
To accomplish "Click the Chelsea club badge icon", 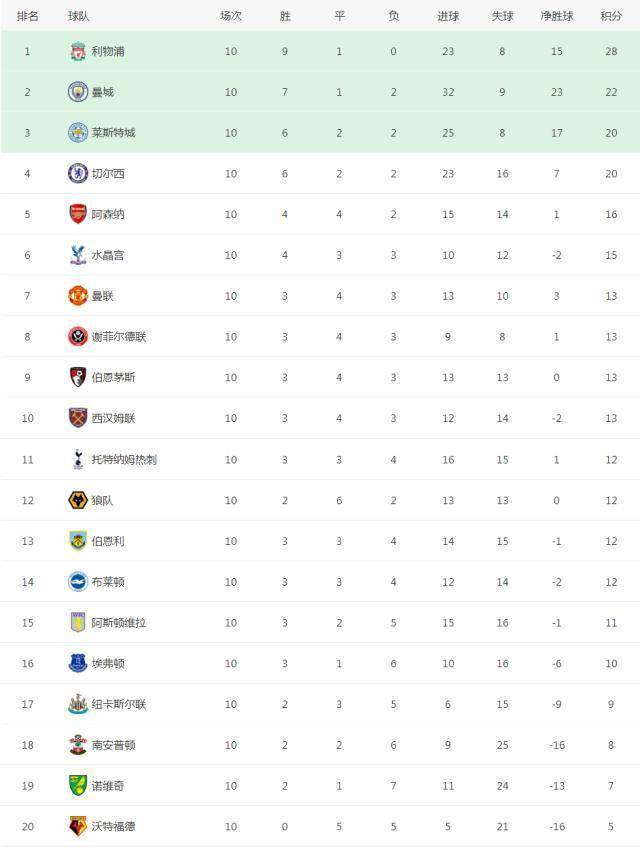I will [x=78, y=174].
